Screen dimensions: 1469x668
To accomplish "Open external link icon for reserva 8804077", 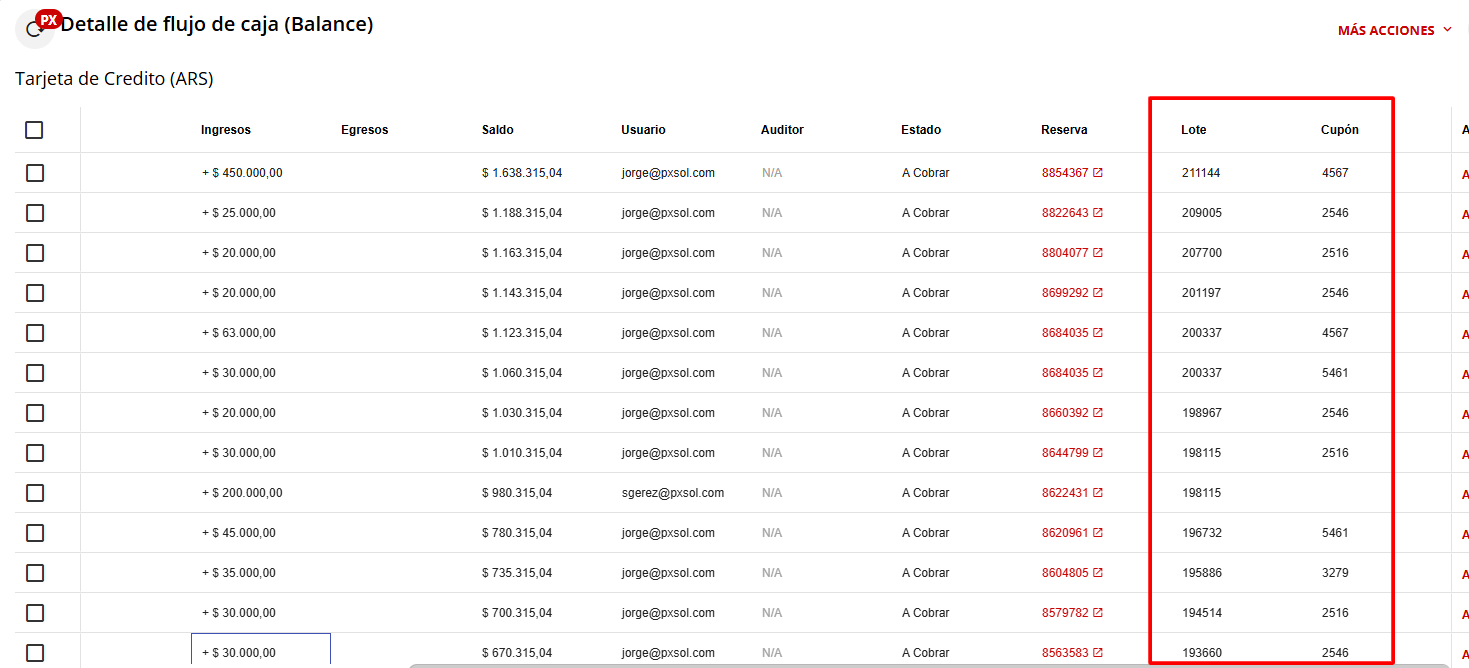I will pos(1098,253).
